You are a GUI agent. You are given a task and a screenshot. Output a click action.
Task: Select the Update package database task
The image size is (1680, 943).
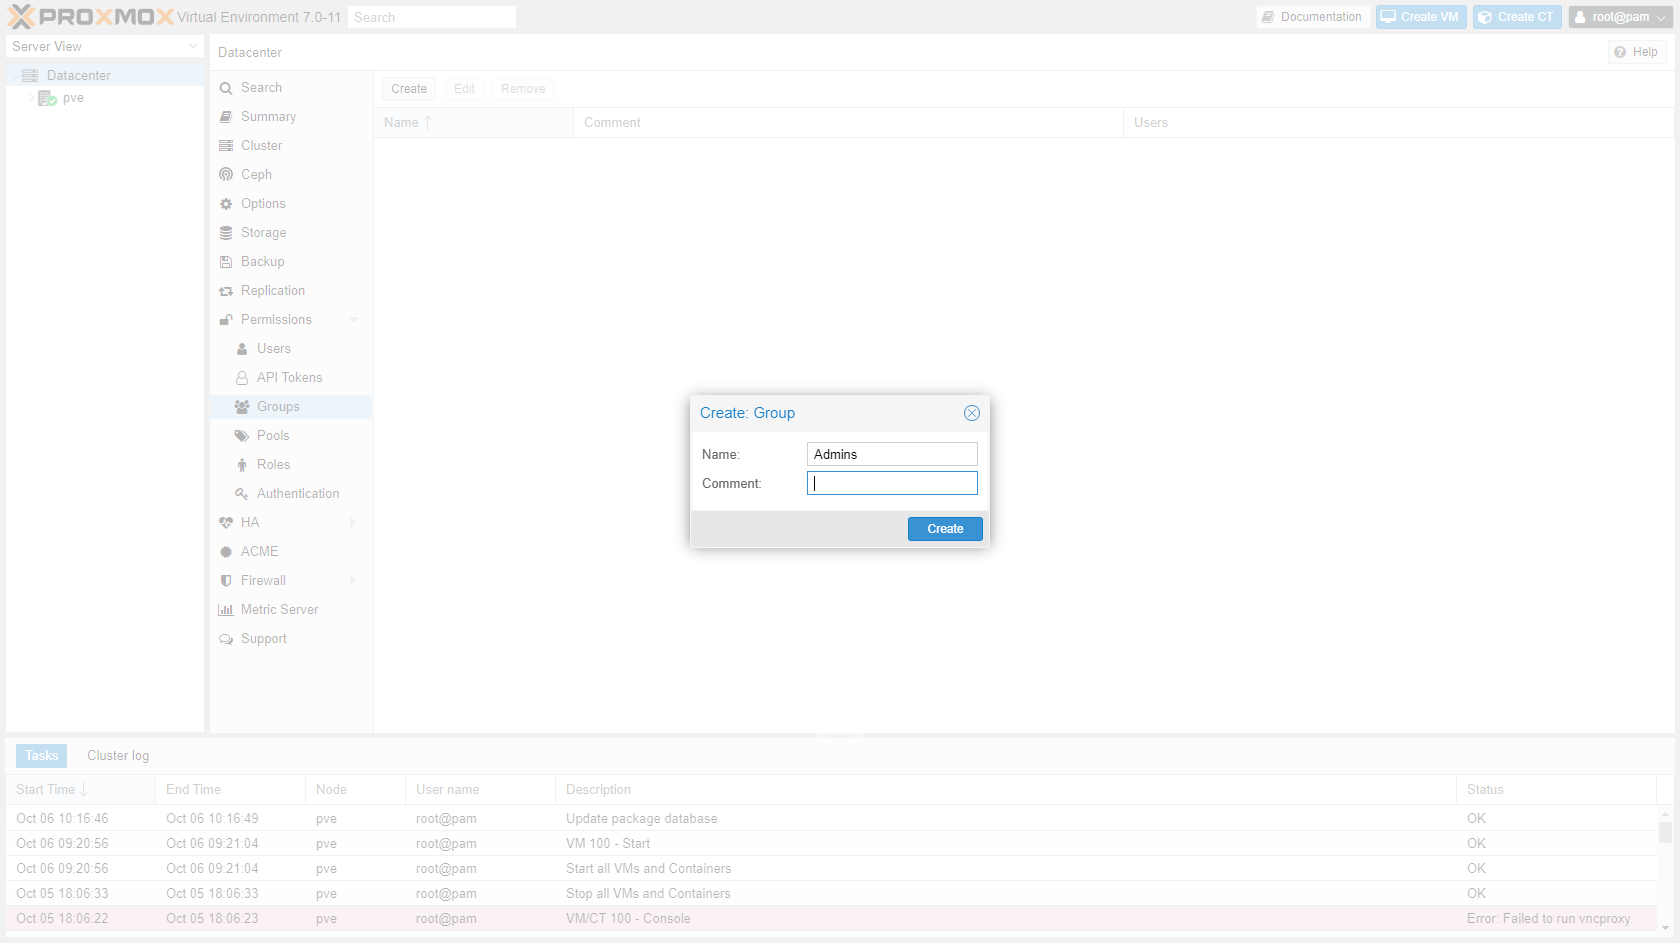(832, 819)
